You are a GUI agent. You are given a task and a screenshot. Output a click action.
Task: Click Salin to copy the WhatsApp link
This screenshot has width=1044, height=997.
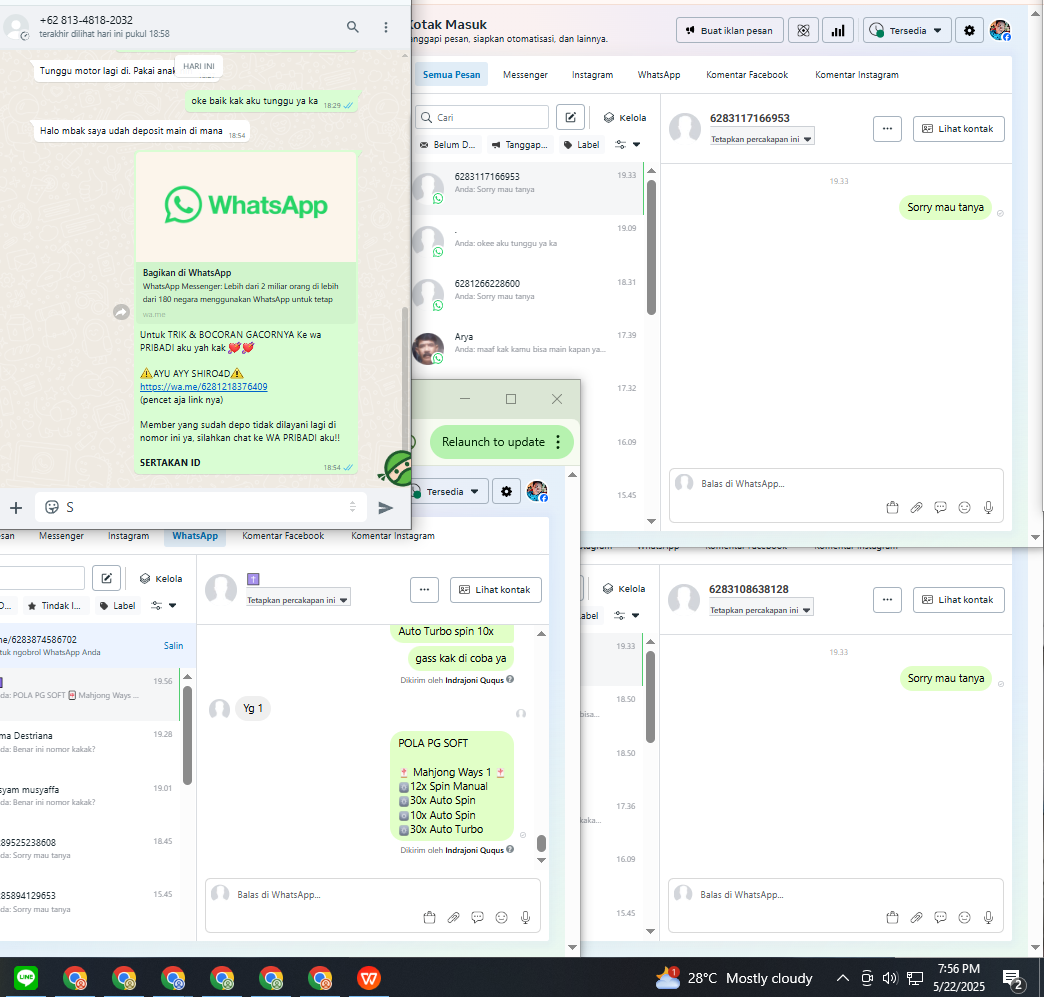point(173,646)
